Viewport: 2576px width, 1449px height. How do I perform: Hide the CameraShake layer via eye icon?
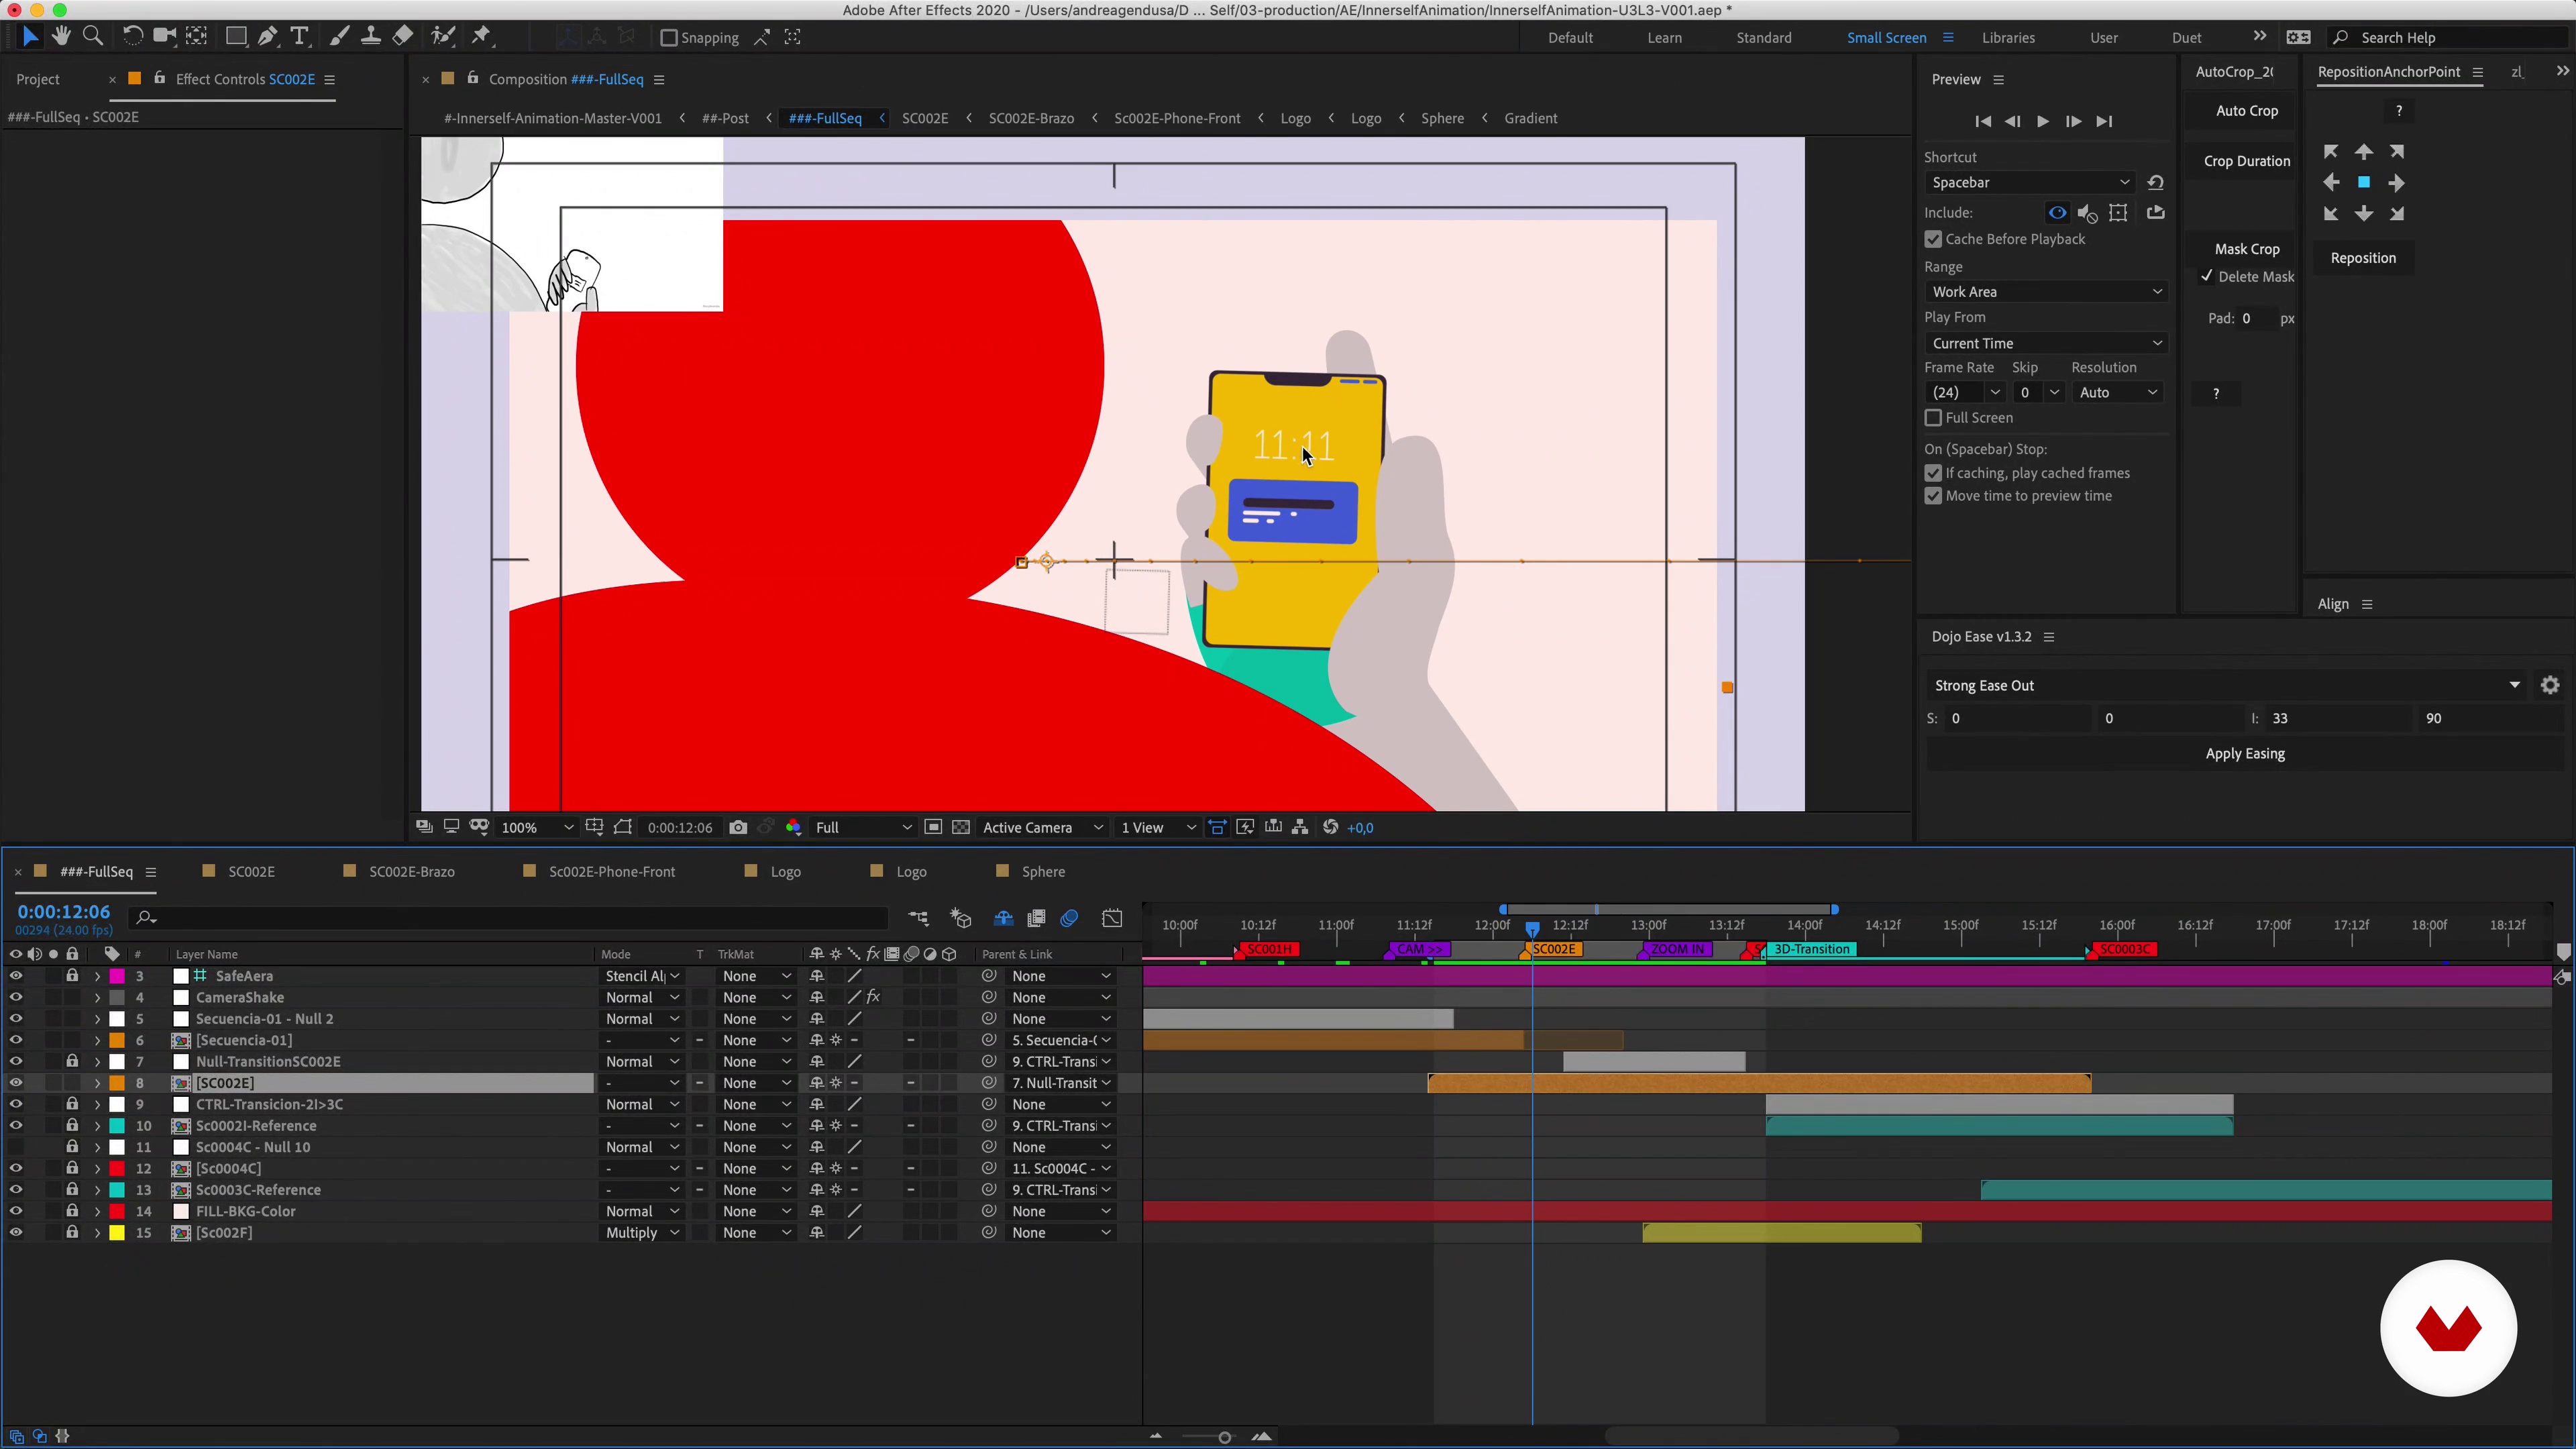(x=16, y=997)
